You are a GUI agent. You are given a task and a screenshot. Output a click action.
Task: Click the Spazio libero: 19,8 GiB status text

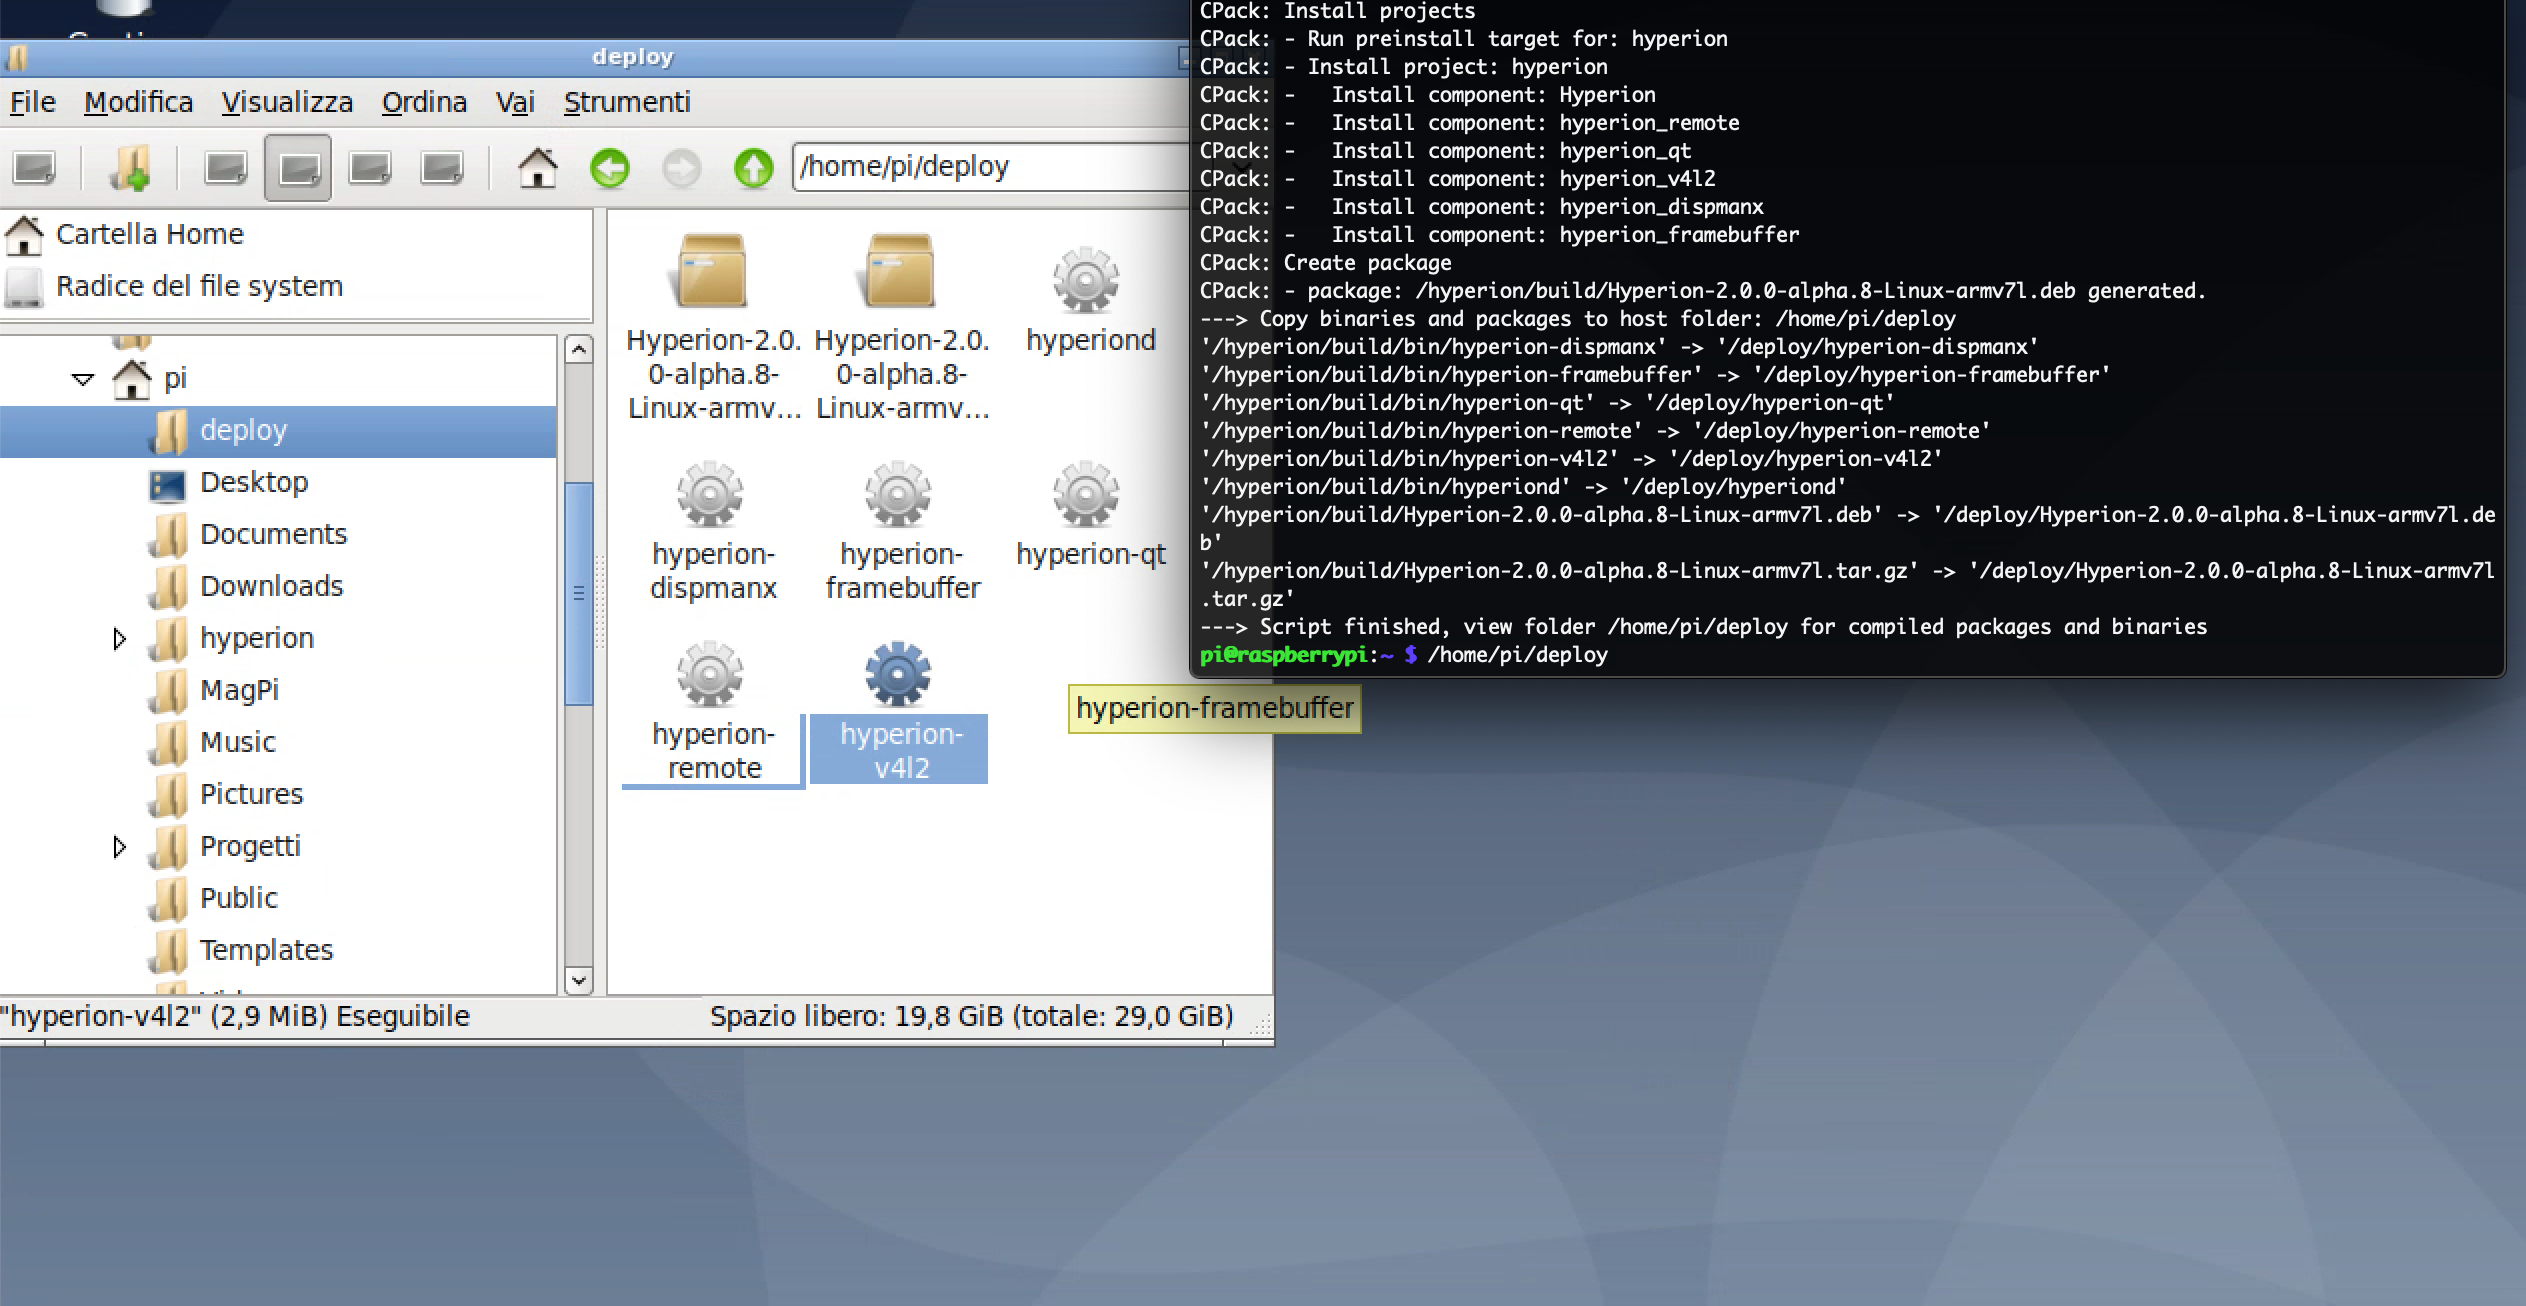pos(971,1017)
